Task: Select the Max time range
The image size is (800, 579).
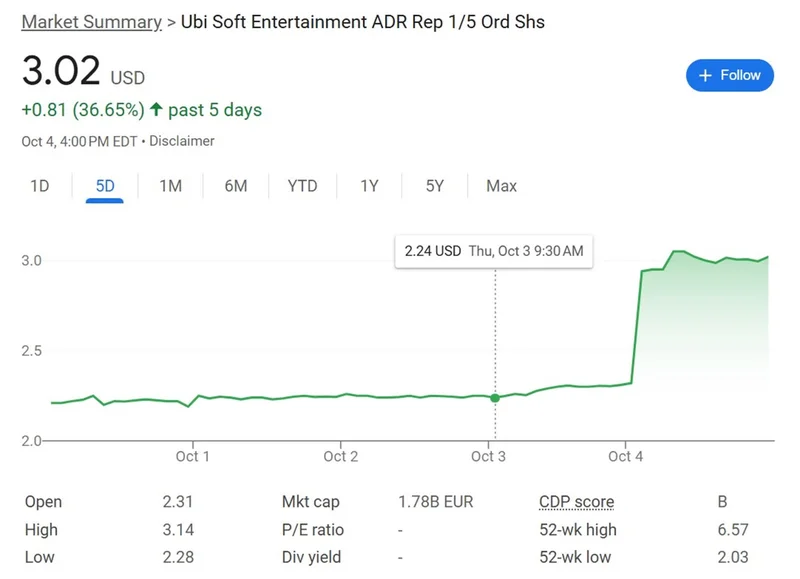Action: click(500, 186)
